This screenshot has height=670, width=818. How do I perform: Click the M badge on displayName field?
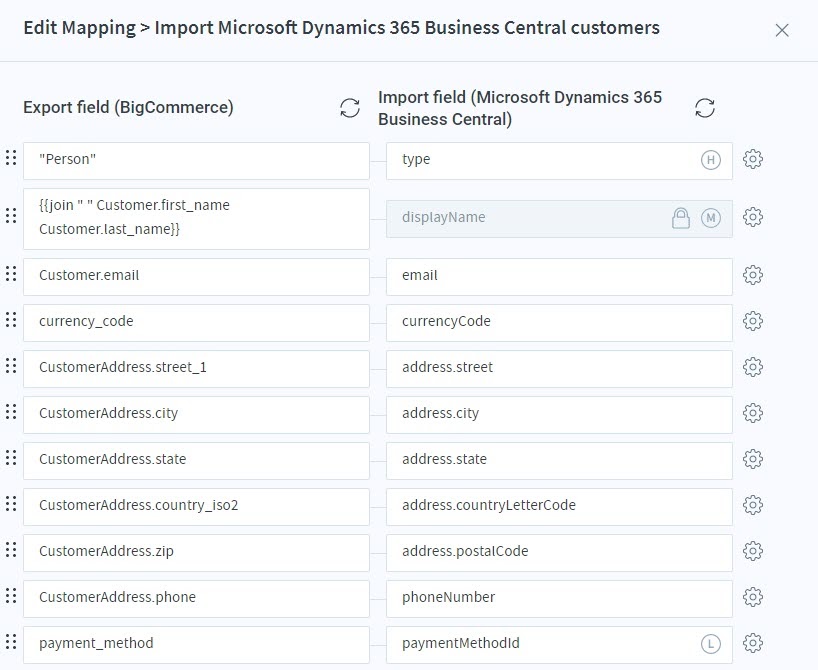[711, 218]
